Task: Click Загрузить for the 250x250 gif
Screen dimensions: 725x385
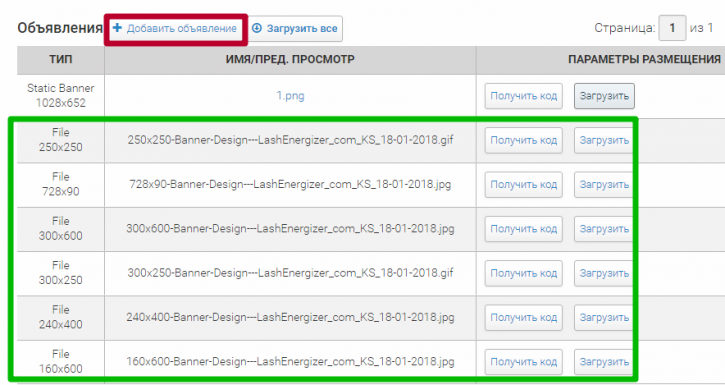Action: (x=603, y=140)
